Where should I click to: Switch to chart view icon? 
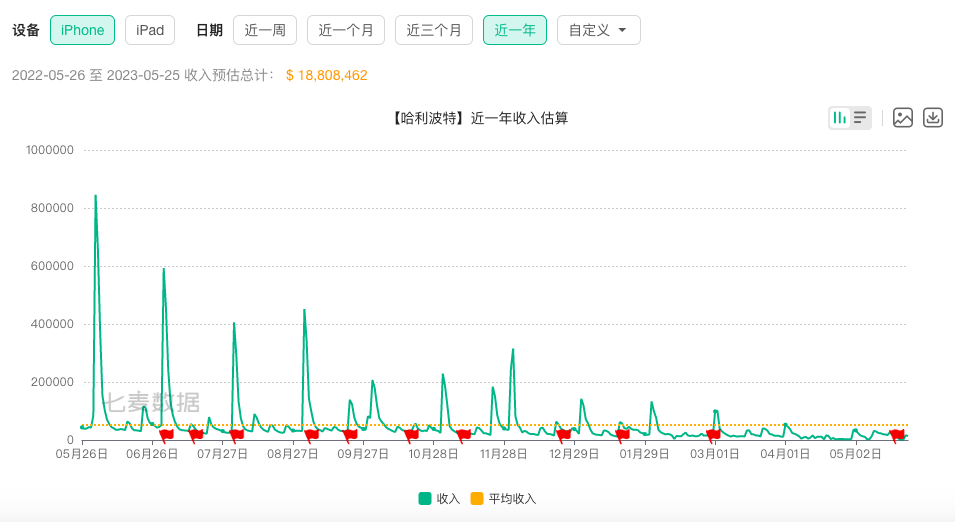[840, 118]
